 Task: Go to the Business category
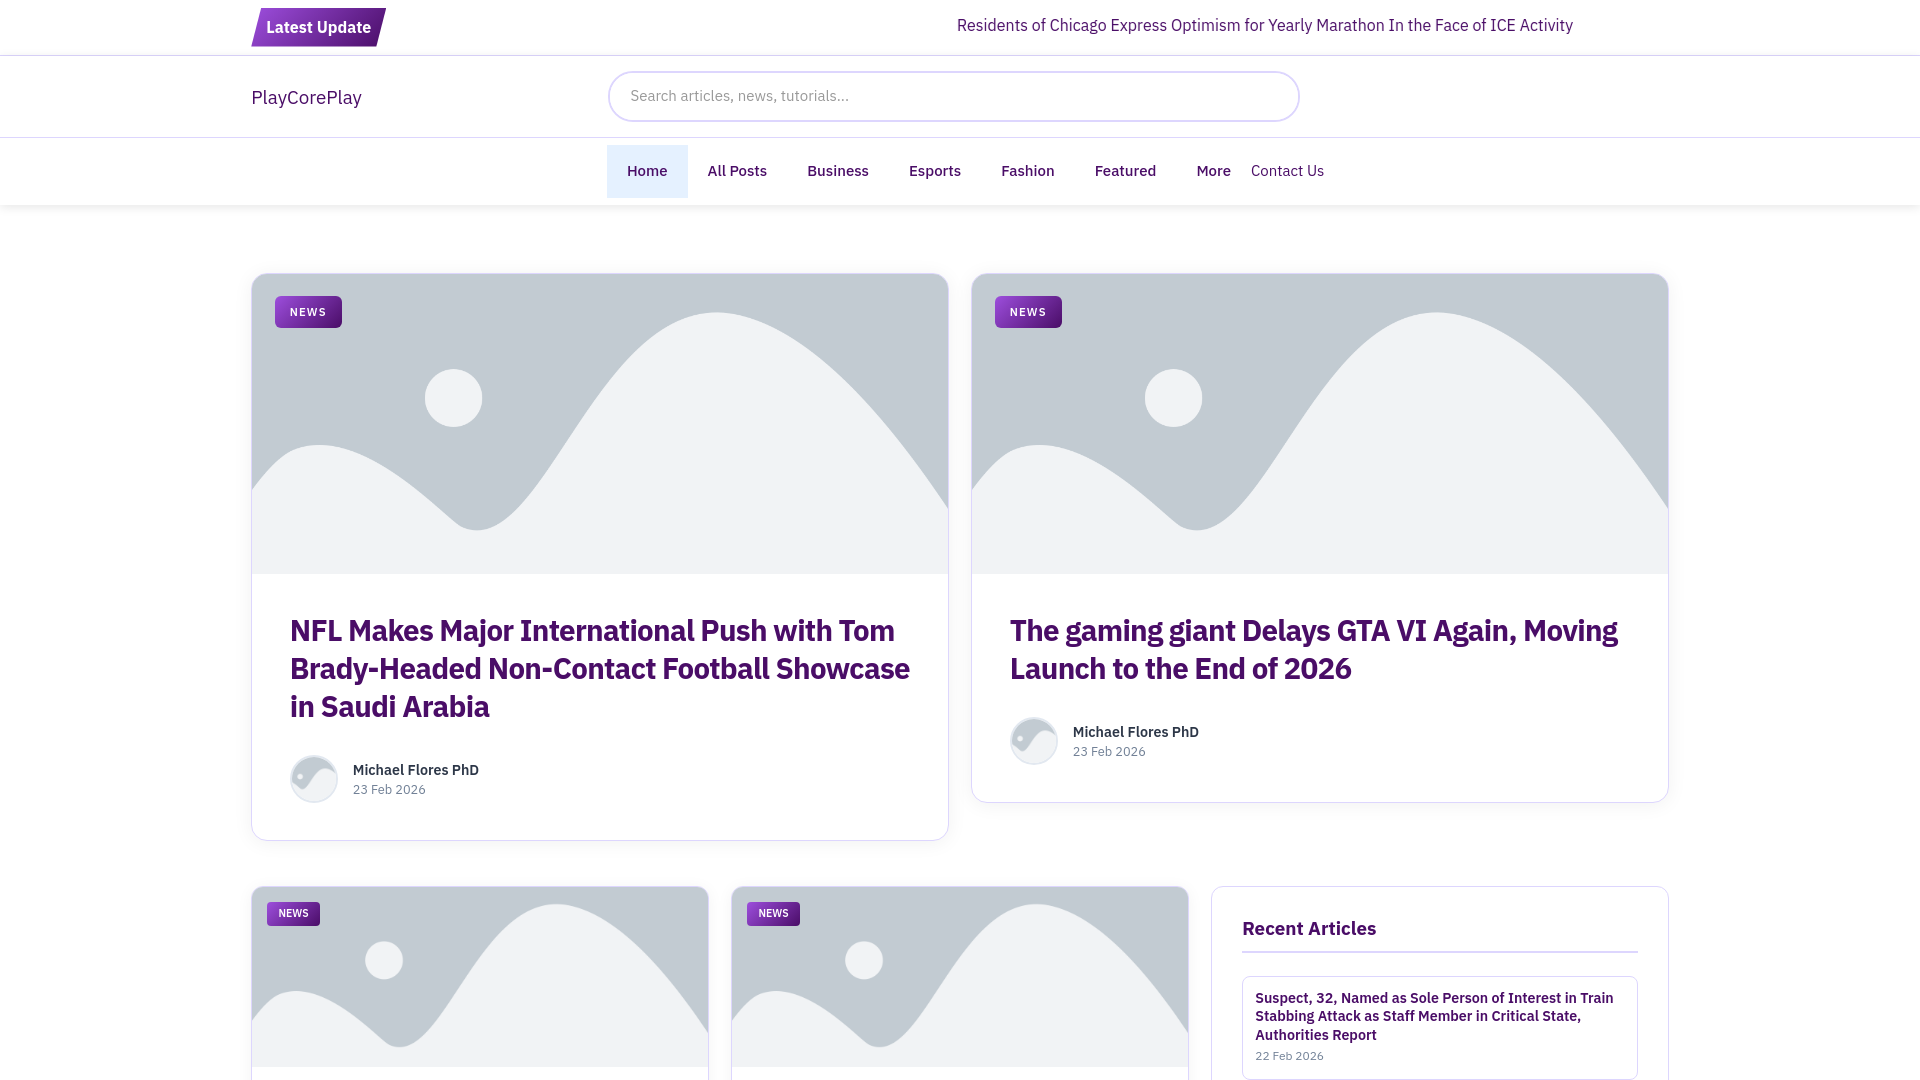838,171
